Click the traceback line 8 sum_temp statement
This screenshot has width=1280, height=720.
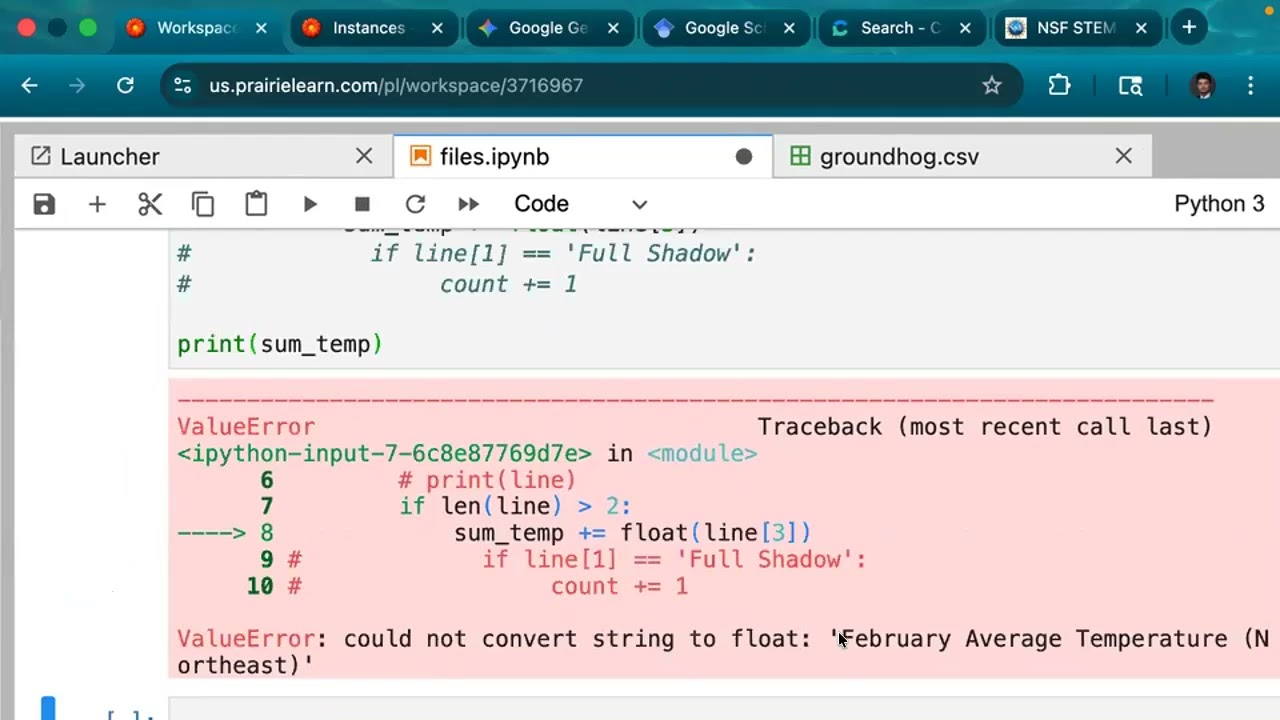click(633, 533)
